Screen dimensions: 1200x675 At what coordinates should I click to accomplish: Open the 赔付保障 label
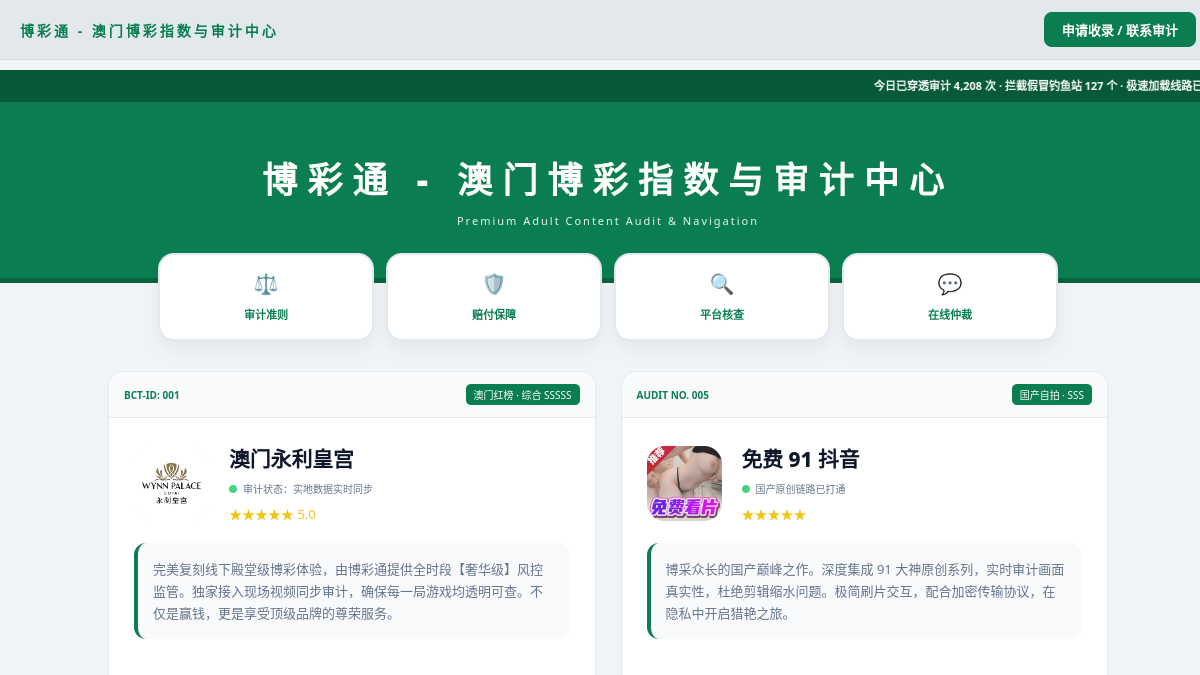(x=494, y=314)
